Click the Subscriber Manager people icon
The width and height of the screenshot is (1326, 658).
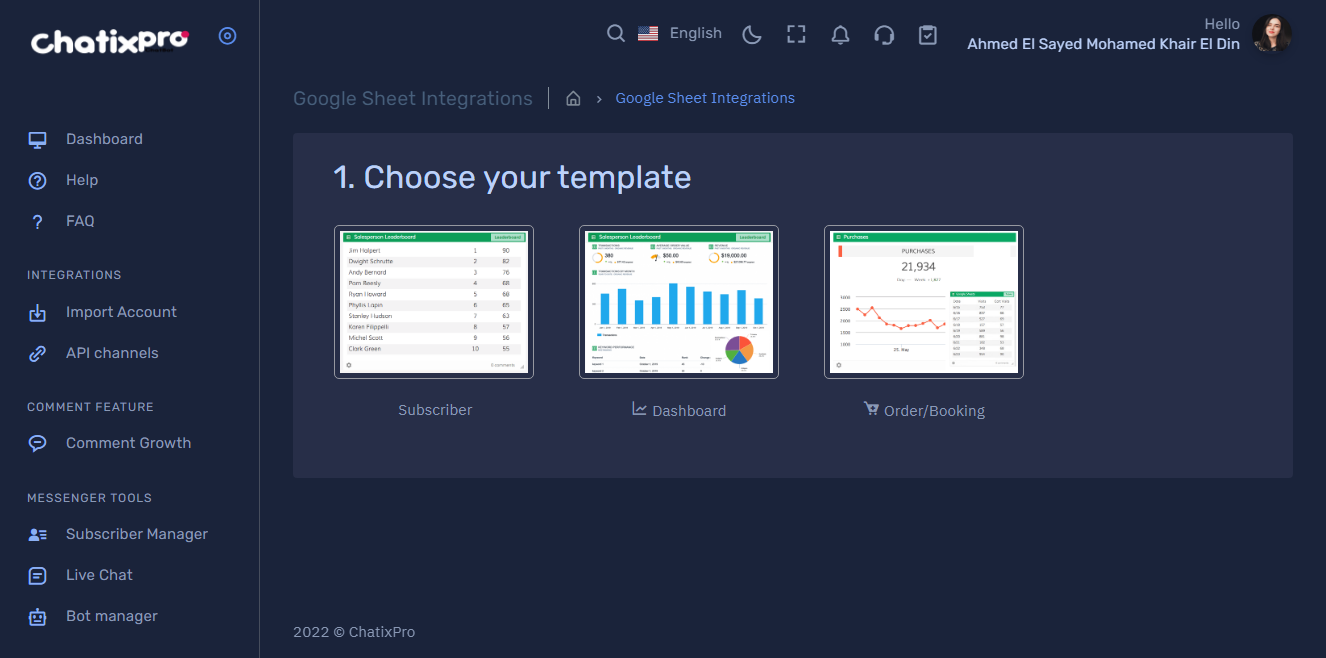pyautogui.click(x=38, y=535)
